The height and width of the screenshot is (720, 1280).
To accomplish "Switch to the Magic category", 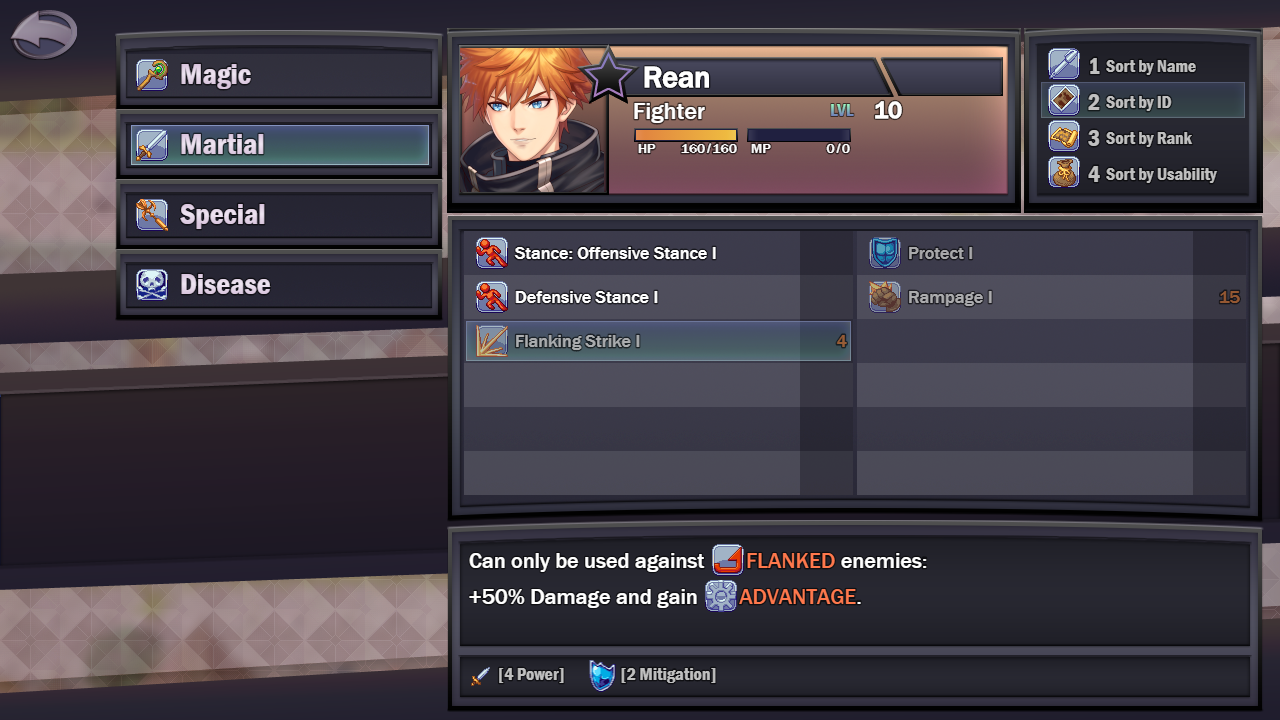I will point(281,75).
